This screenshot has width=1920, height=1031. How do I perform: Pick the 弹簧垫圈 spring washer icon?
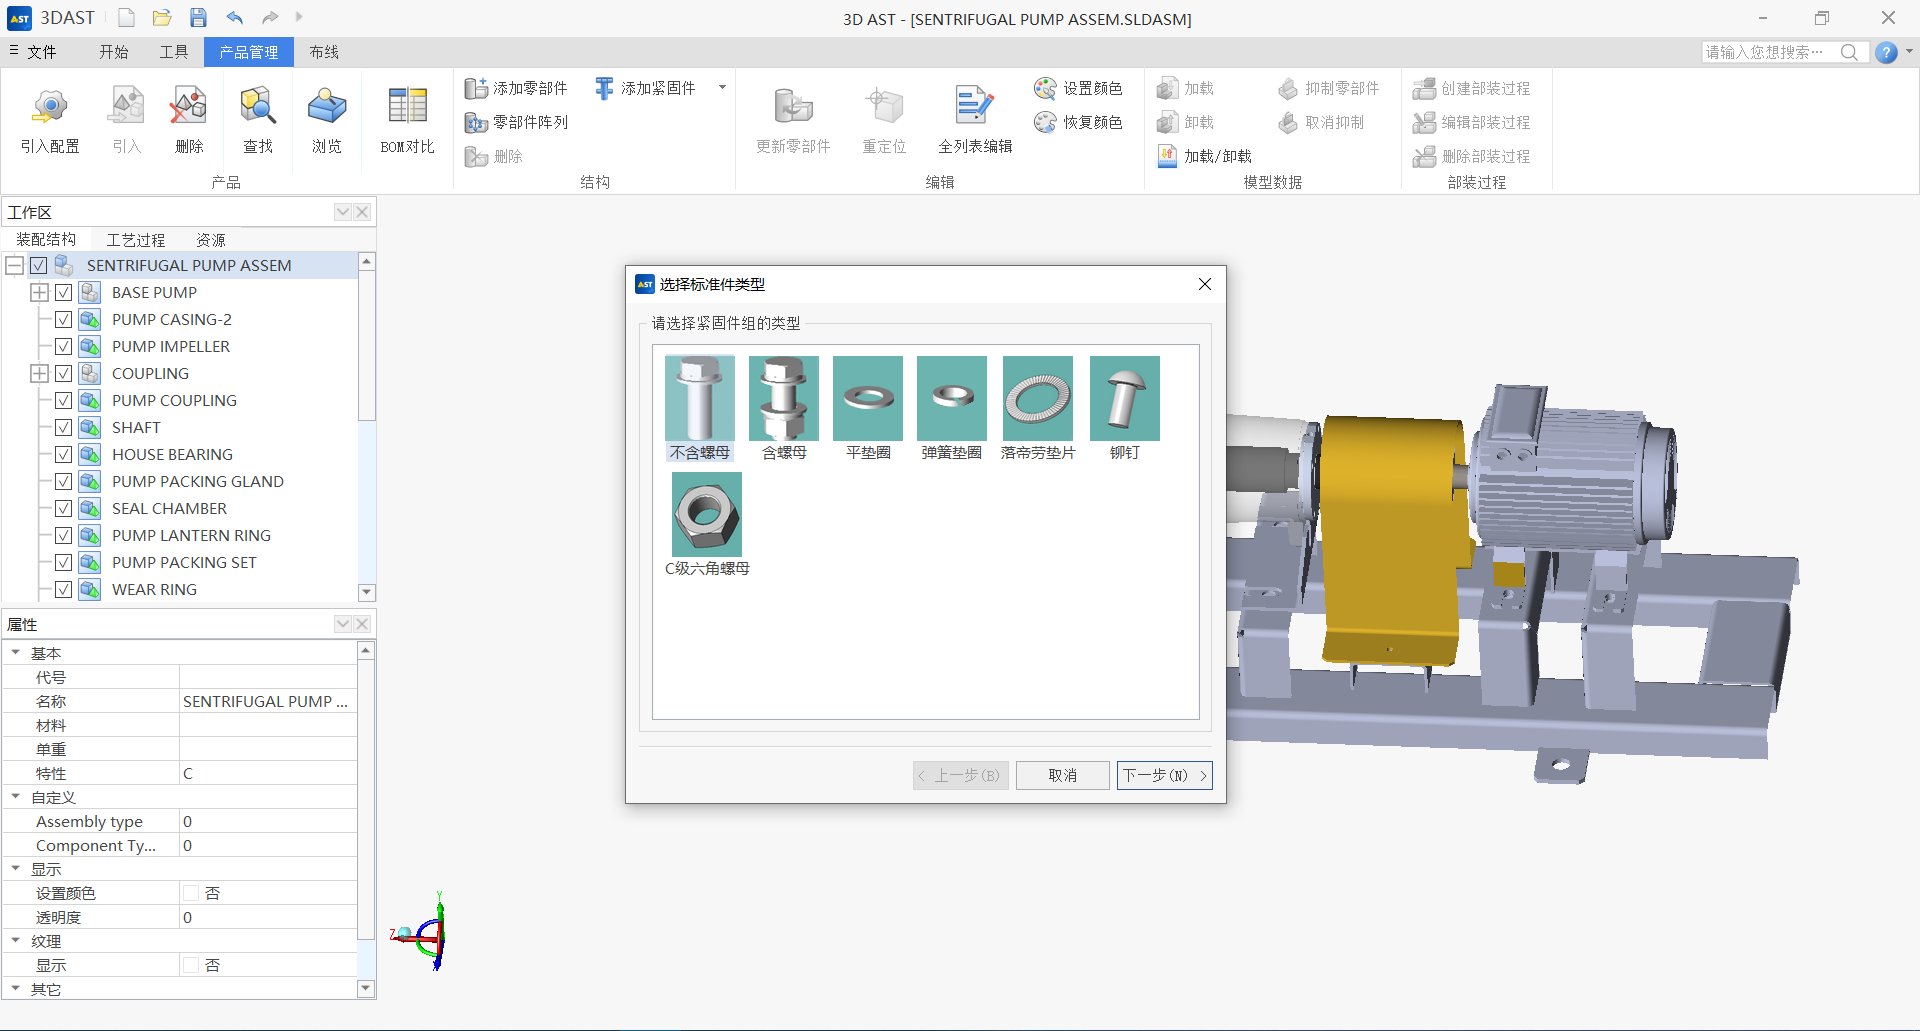pyautogui.click(x=951, y=399)
